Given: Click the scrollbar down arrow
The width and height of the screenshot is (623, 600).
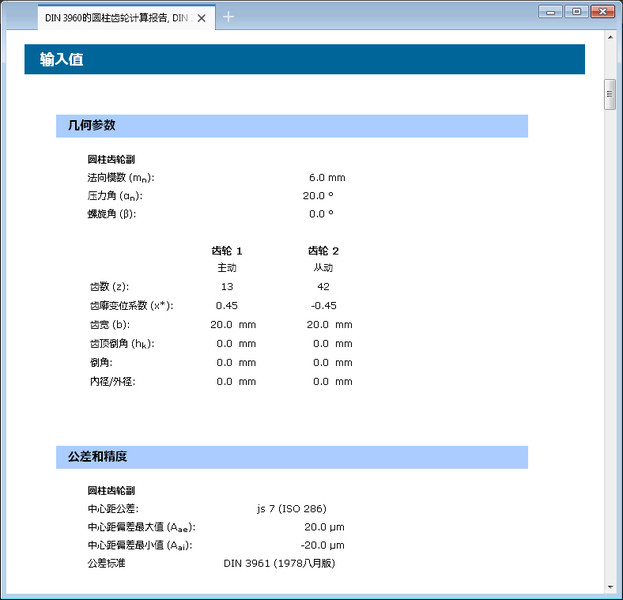Looking at the screenshot, I should (609, 587).
